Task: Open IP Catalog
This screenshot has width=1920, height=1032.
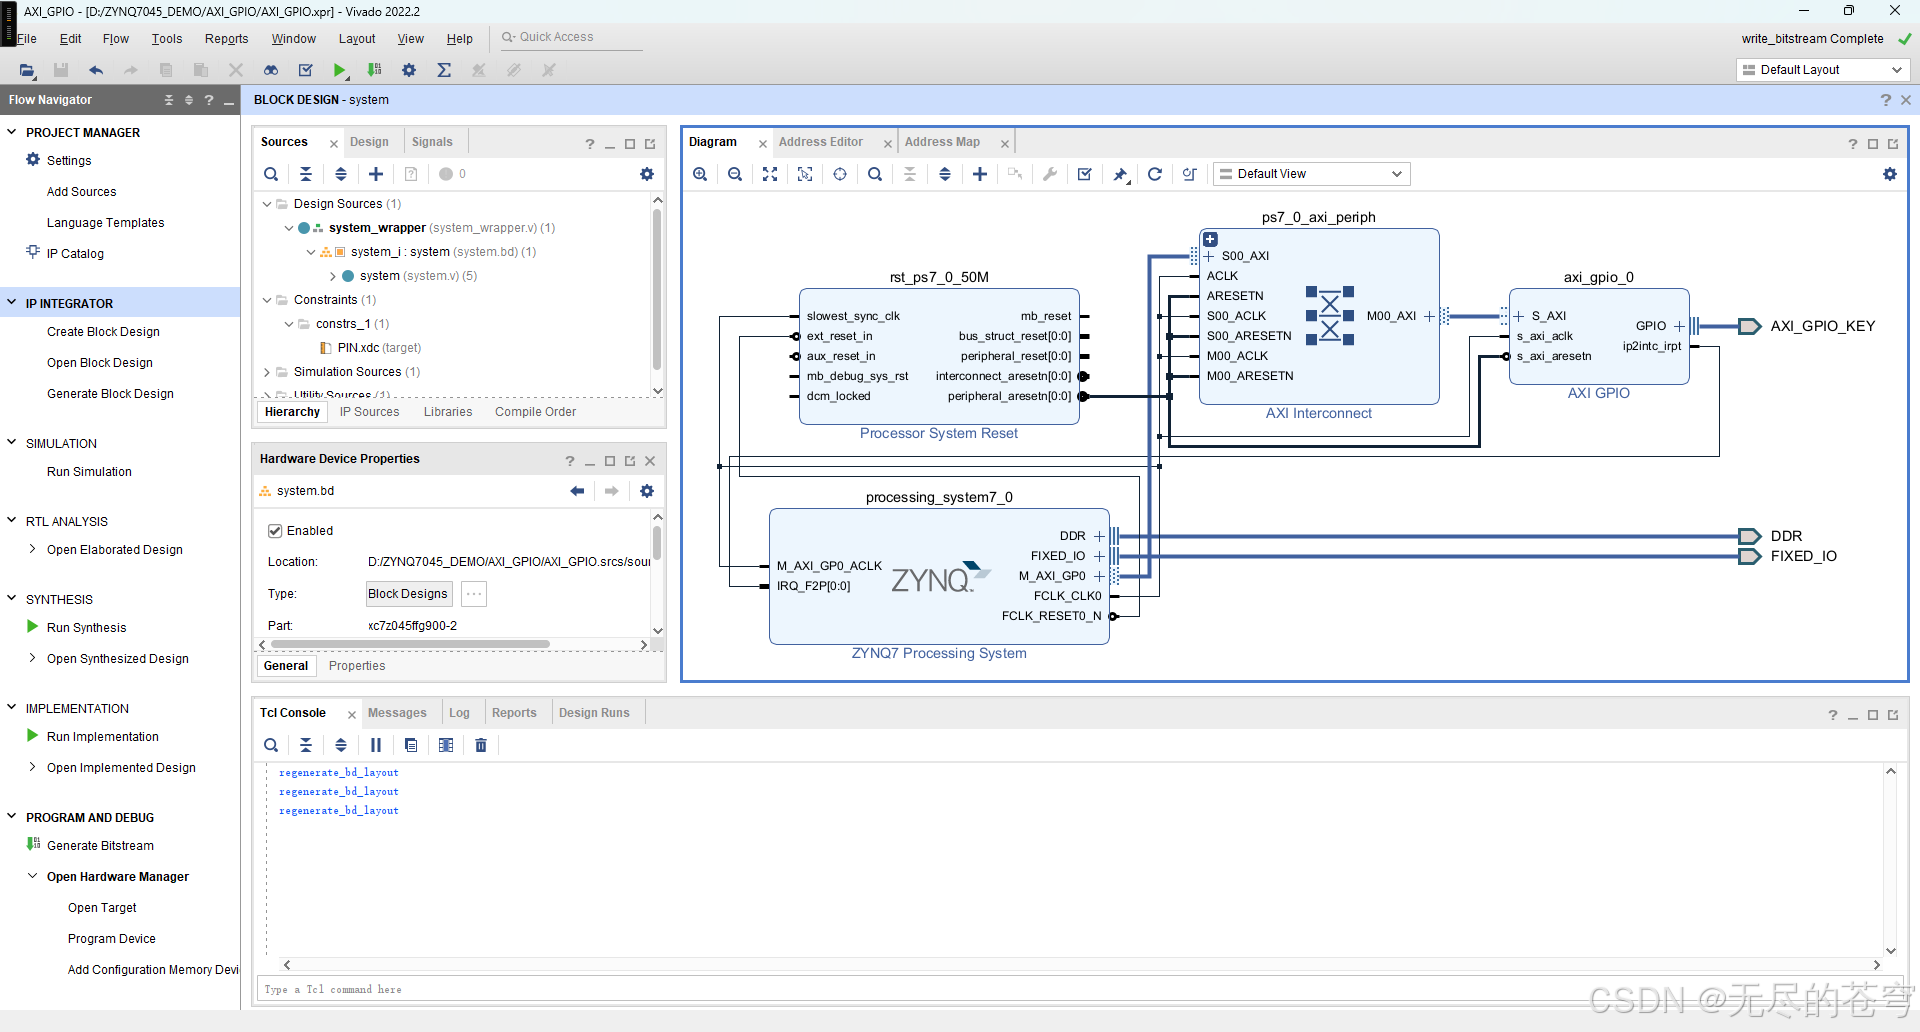Action: (75, 254)
